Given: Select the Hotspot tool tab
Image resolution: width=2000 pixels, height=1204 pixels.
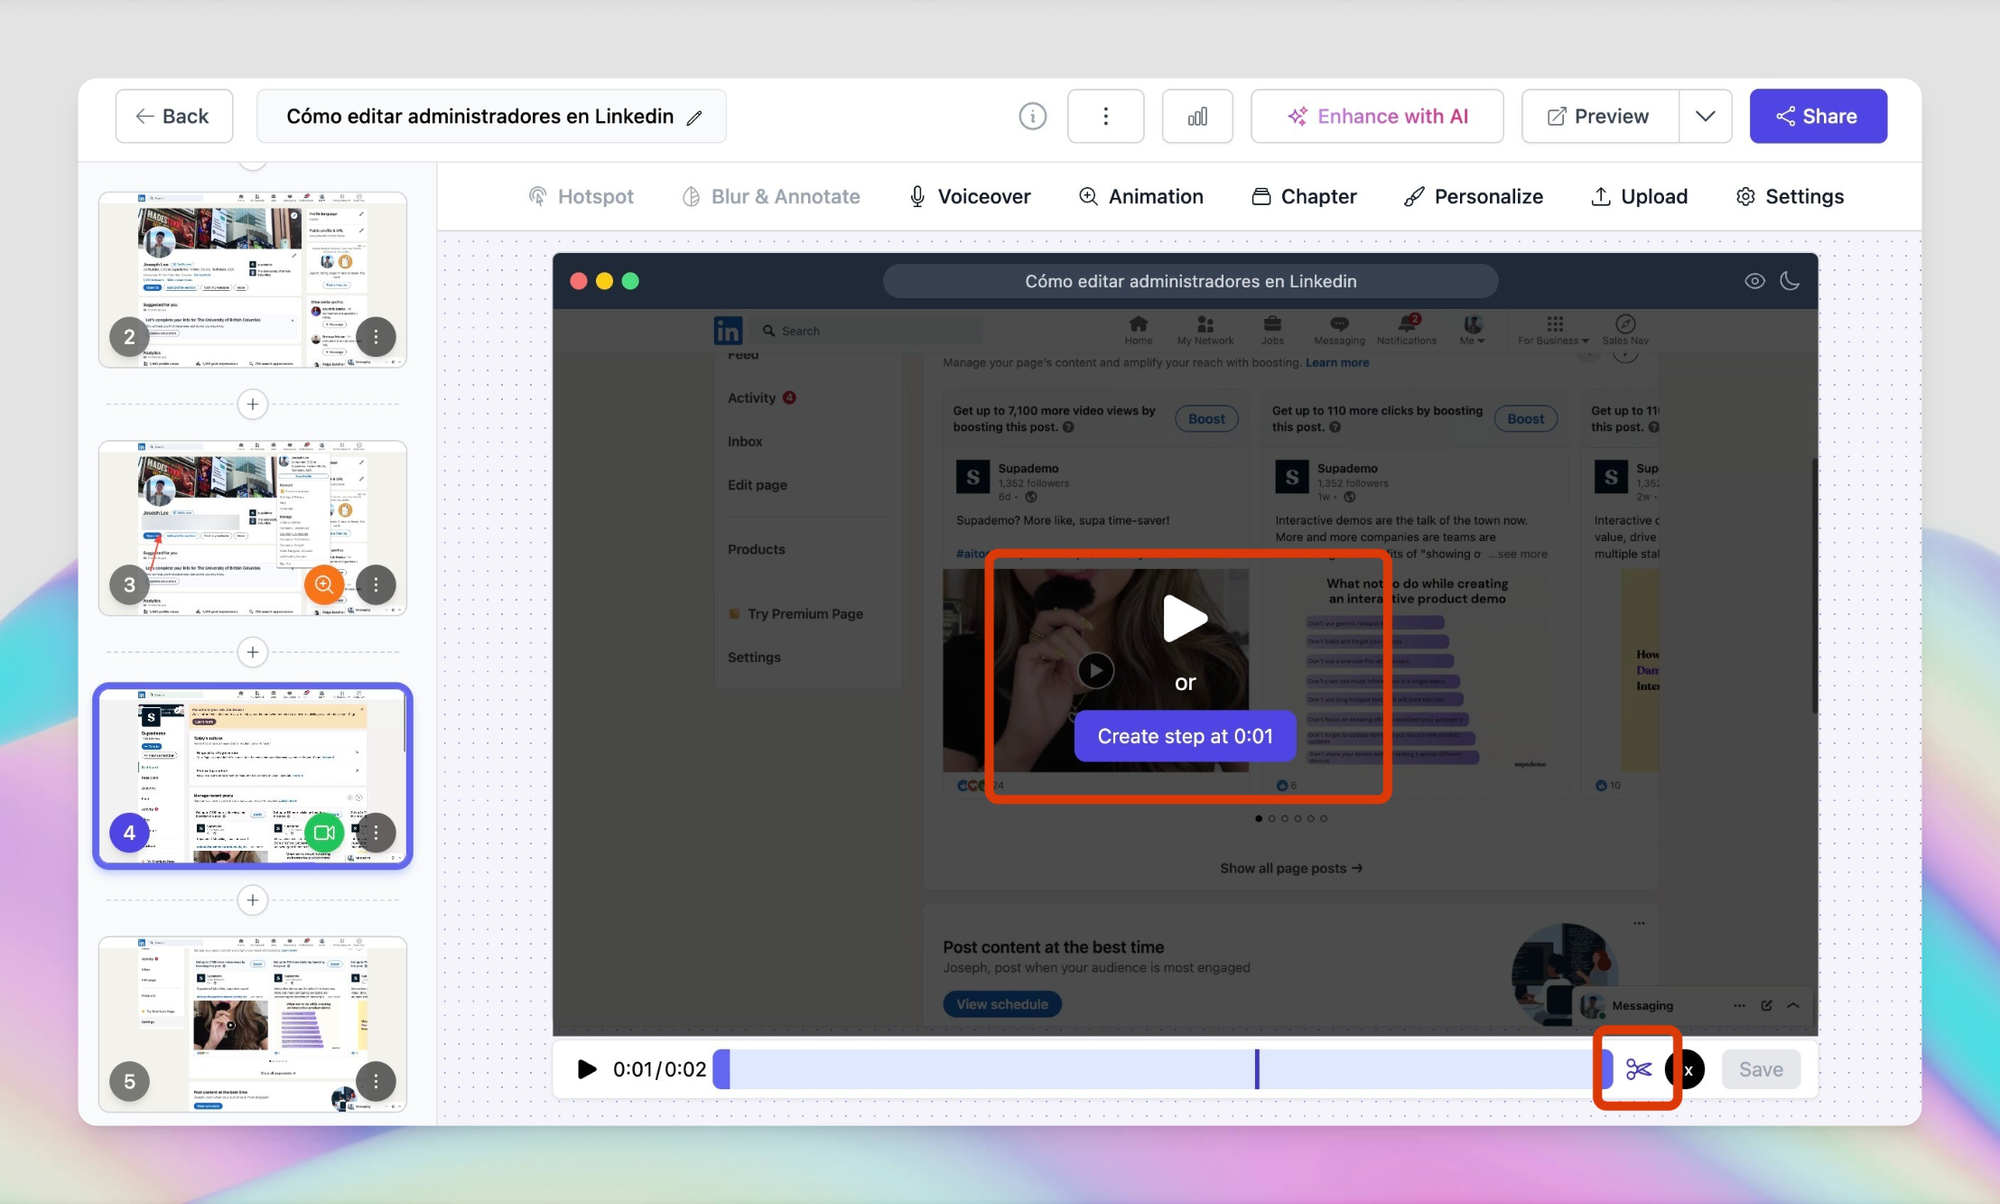Looking at the screenshot, I should (581, 196).
